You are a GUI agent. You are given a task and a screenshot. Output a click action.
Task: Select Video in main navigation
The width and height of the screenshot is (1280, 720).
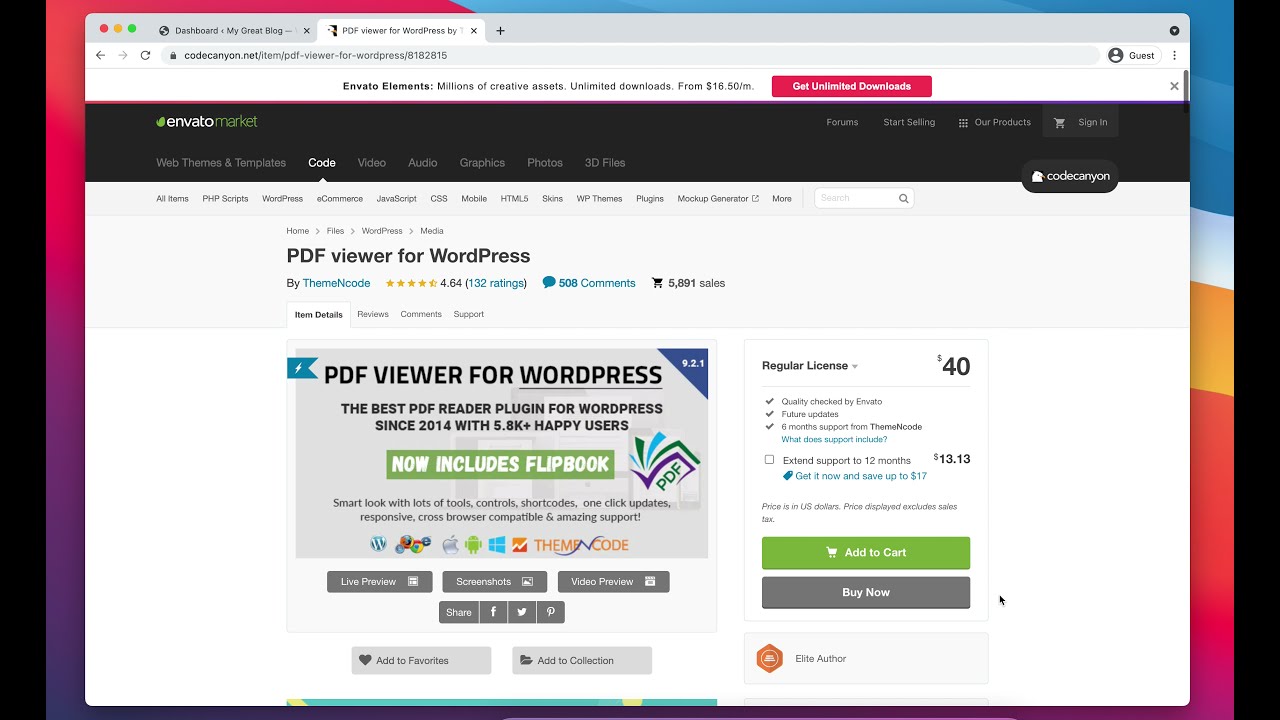(x=372, y=162)
